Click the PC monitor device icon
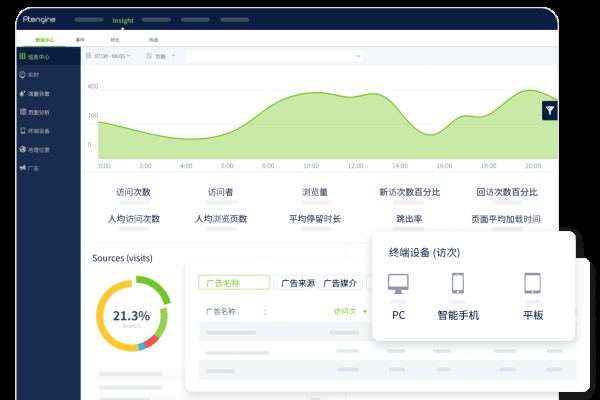 [398, 284]
